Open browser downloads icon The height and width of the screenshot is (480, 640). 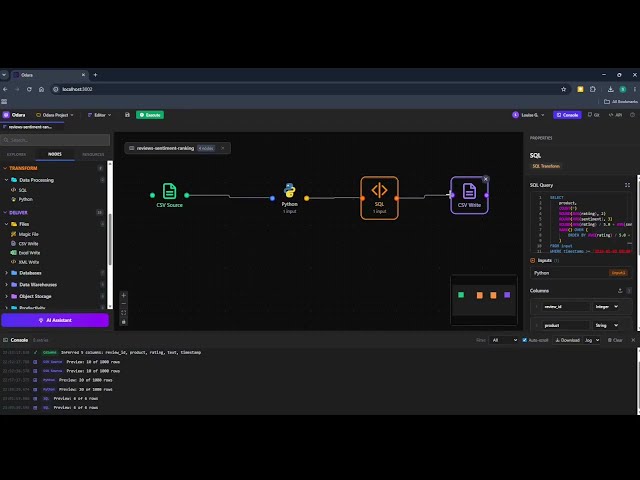tap(610, 89)
